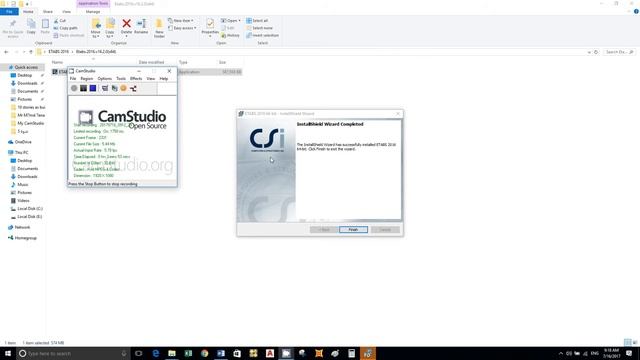This screenshot has height=360, width=640.
Task: Open CamStudio Options menu
Action: (x=104, y=78)
